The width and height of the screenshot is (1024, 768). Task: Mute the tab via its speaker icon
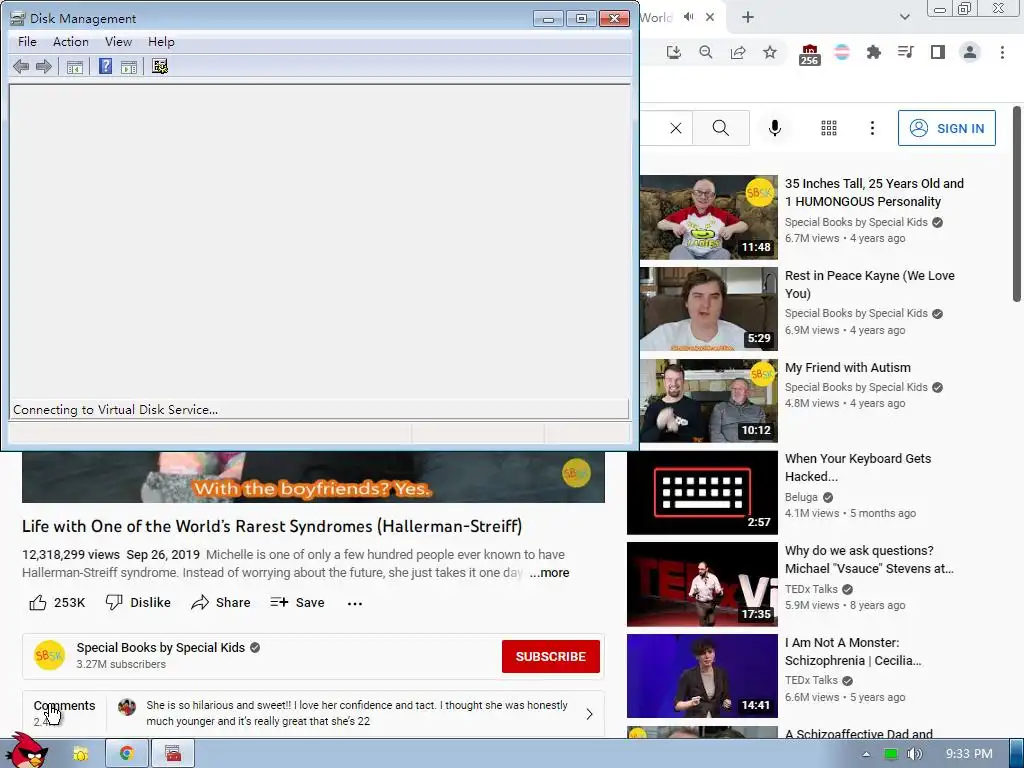tap(688, 17)
